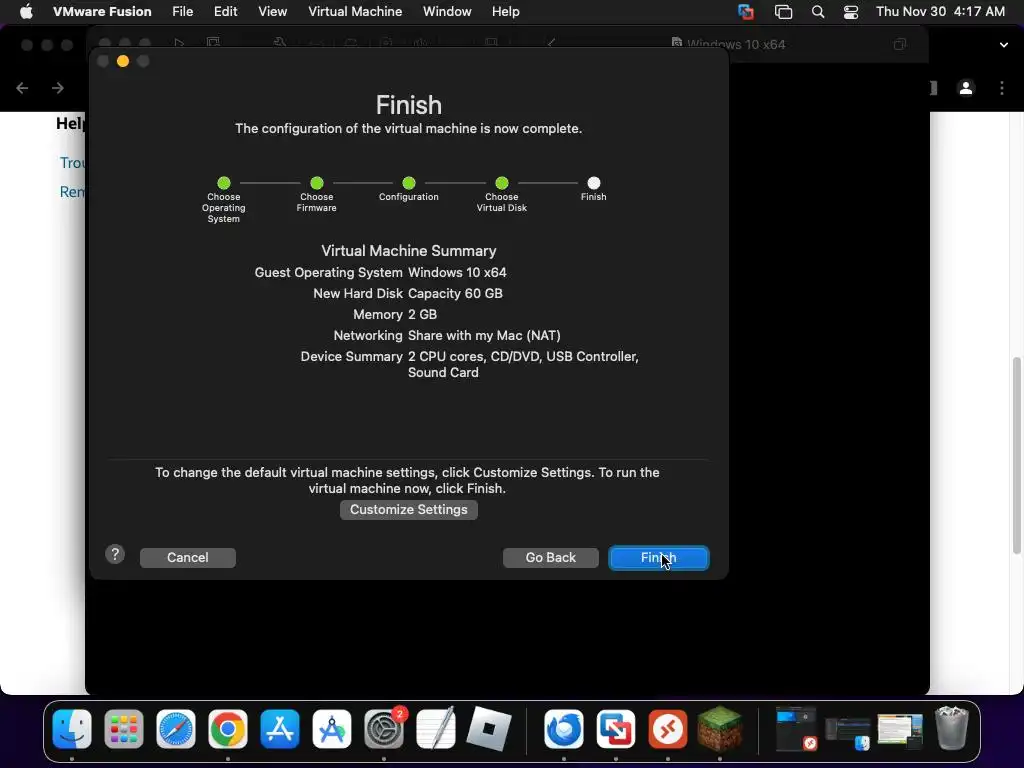
Task: Click the date and time in menu bar
Action: (940, 11)
